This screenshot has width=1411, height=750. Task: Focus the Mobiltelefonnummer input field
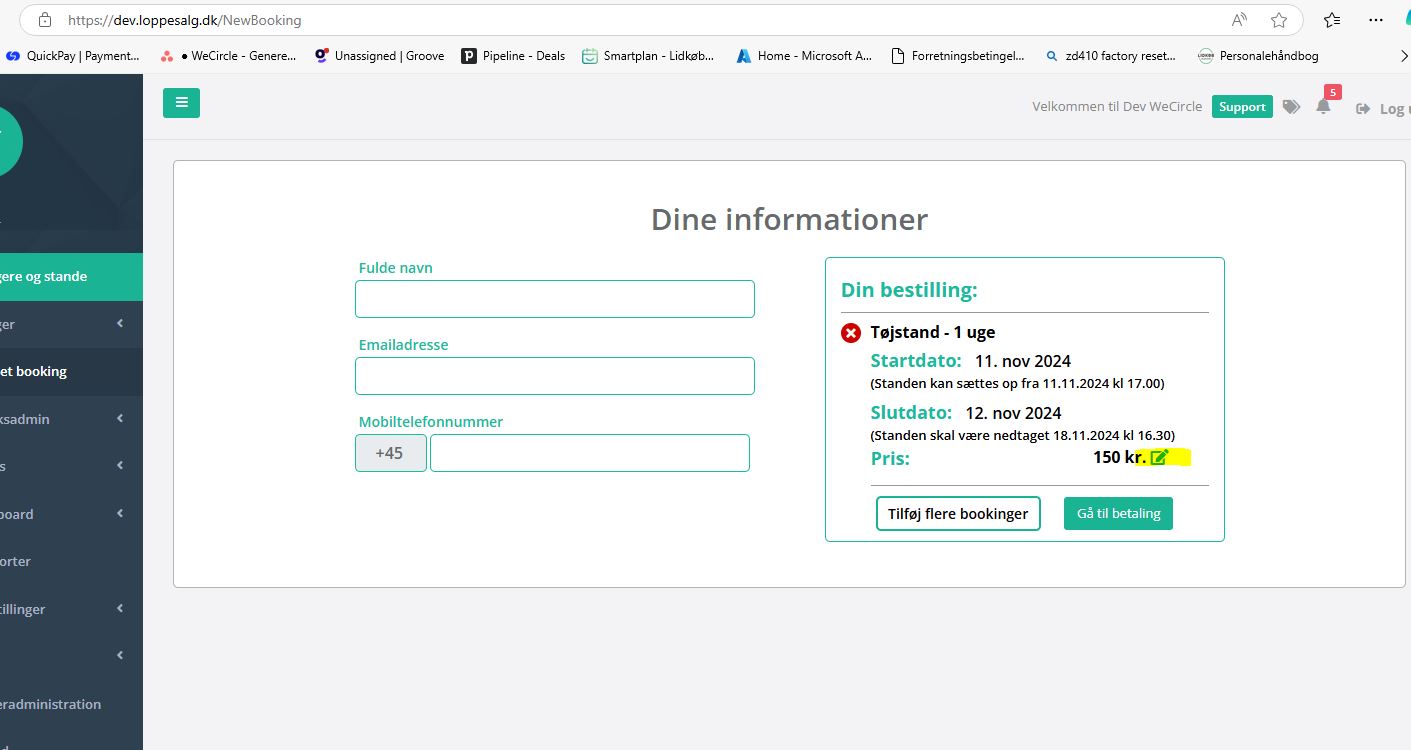tap(590, 453)
